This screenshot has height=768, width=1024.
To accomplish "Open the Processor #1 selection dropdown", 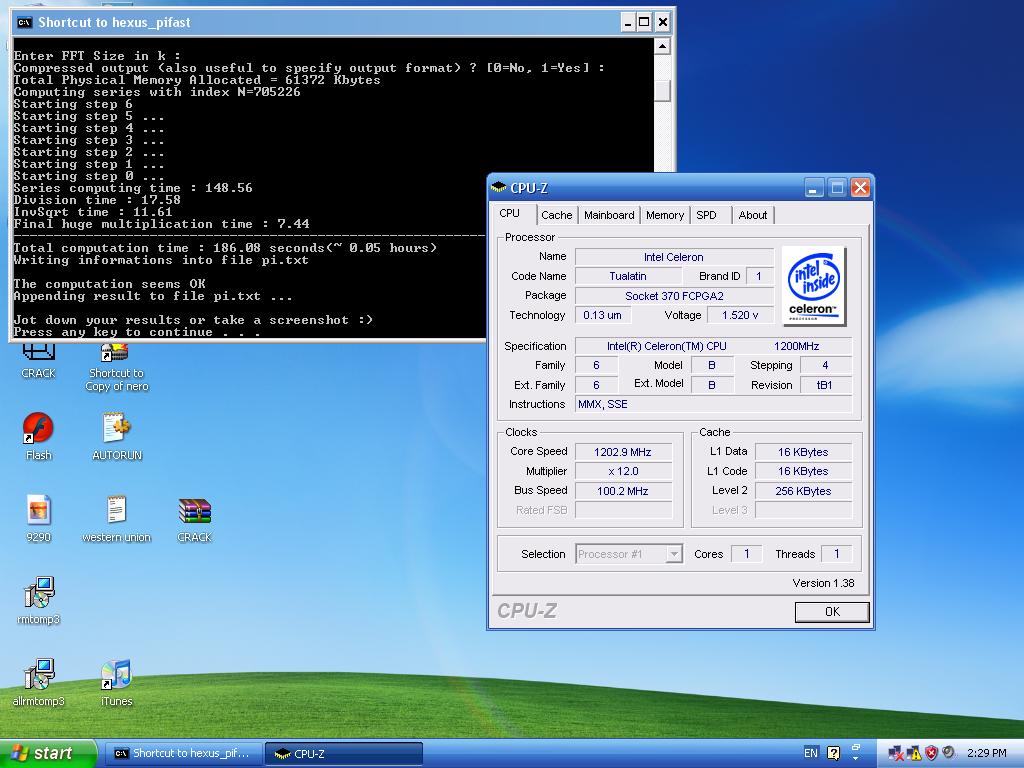I will pos(629,554).
